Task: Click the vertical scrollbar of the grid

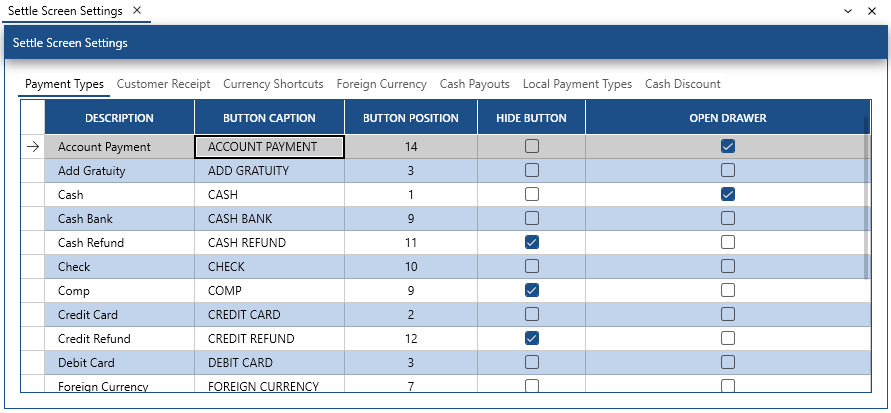Action: tap(866, 200)
